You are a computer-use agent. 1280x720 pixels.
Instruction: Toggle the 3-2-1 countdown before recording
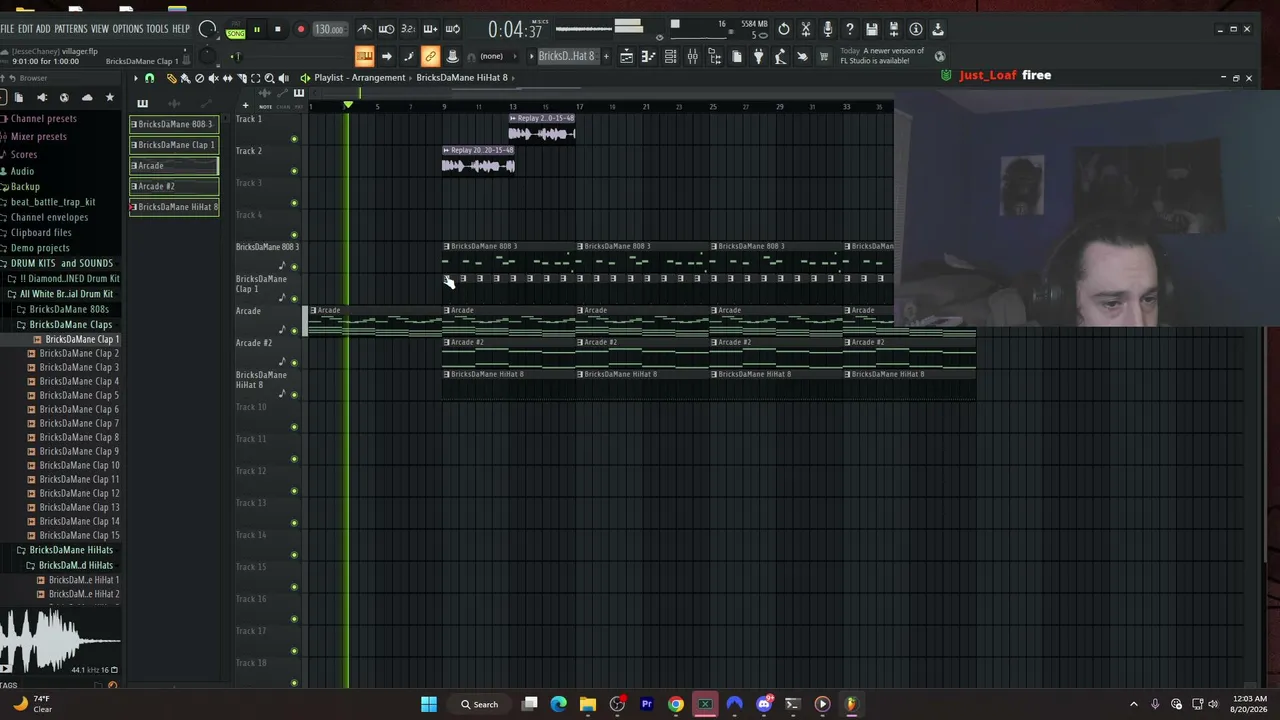pos(408,29)
